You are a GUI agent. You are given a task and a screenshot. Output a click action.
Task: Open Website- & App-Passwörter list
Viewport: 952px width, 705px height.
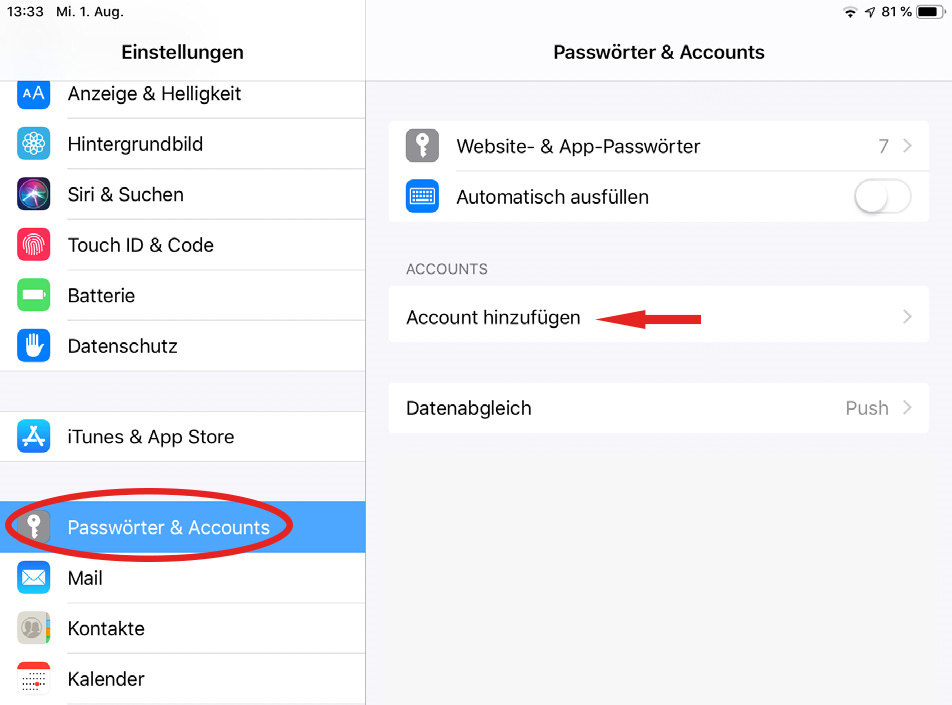pyautogui.click(x=578, y=146)
